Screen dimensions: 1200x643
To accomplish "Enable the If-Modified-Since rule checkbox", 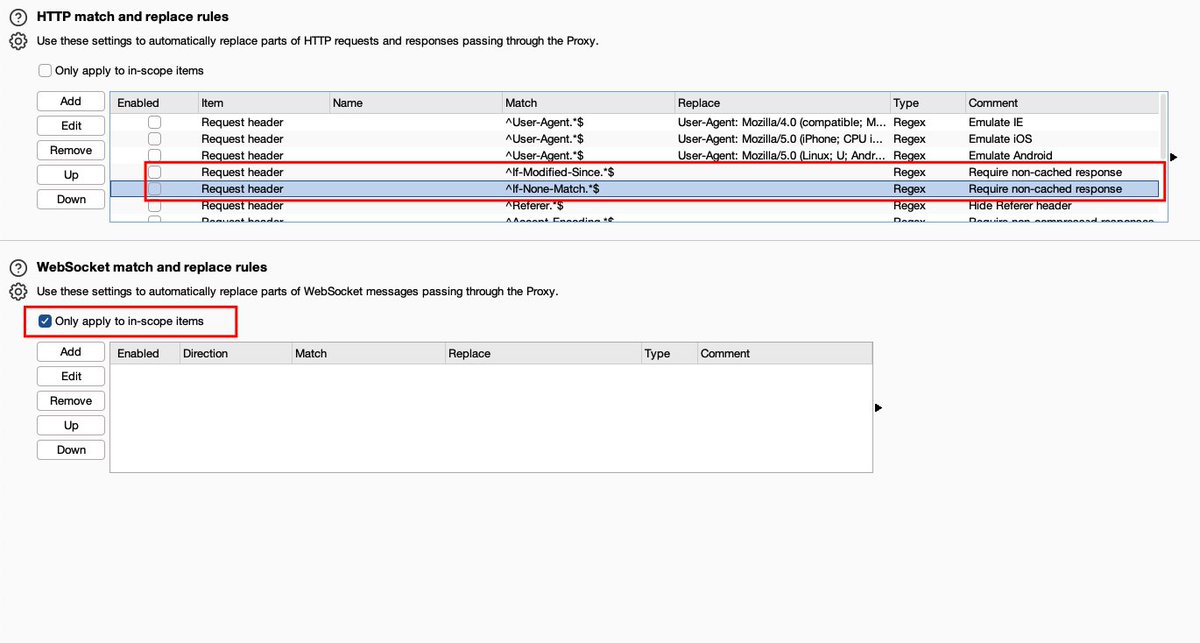I will point(154,172).
